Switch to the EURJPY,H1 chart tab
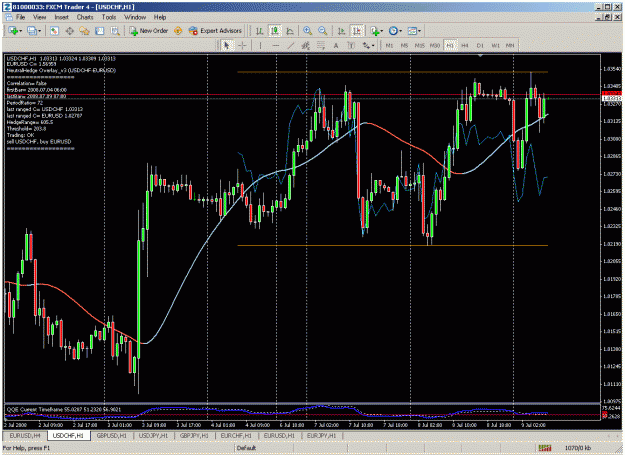This screenshot has height=455, width=625. click(x=321, y=436)
